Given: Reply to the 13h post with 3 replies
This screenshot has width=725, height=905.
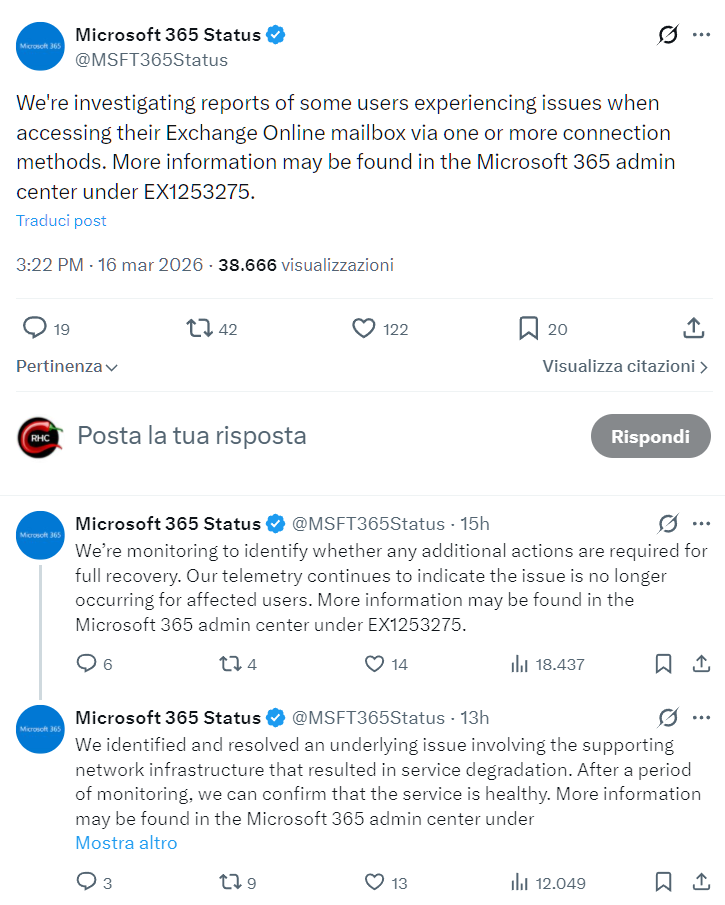Looking at the screenshot, I should point(87,883).
